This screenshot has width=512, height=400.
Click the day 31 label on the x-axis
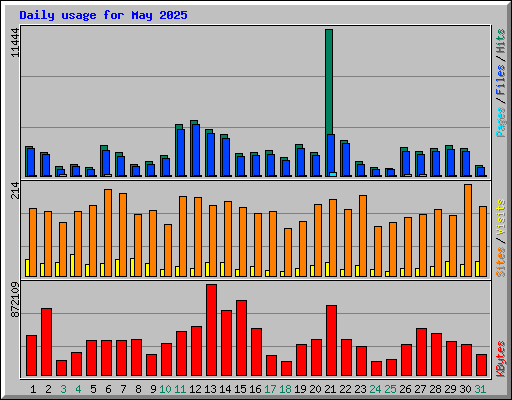coord(480,389)
